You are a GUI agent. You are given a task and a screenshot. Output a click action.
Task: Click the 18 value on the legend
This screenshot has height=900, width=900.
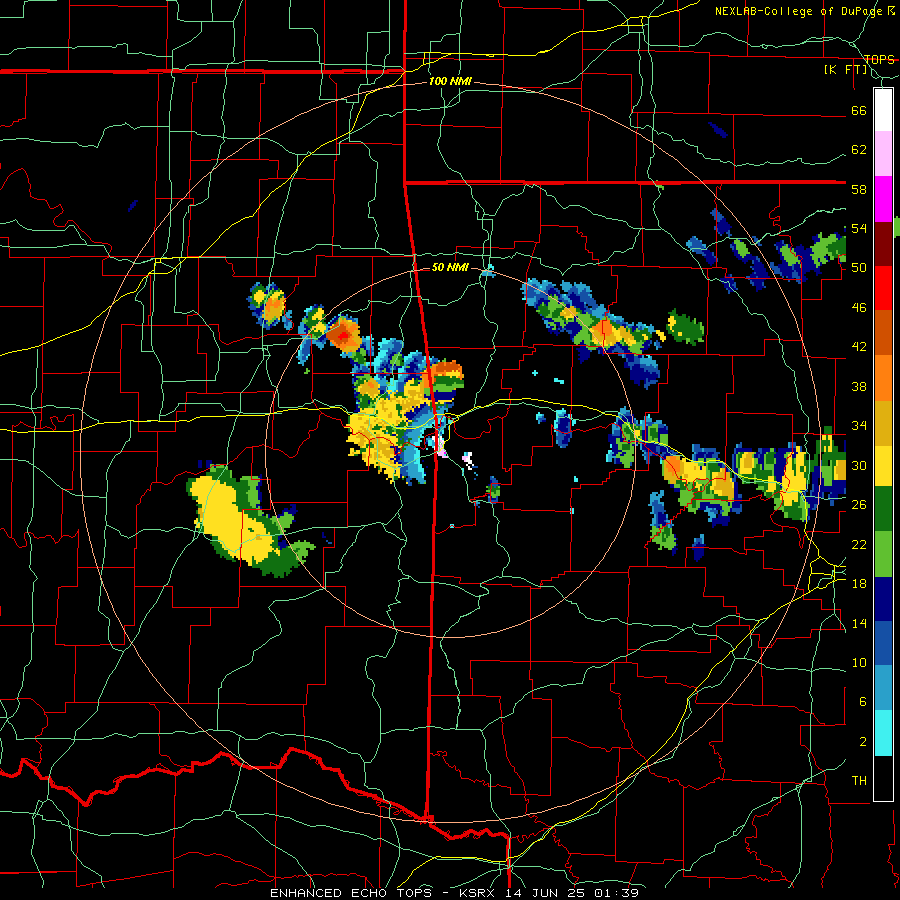coord(859,584)
